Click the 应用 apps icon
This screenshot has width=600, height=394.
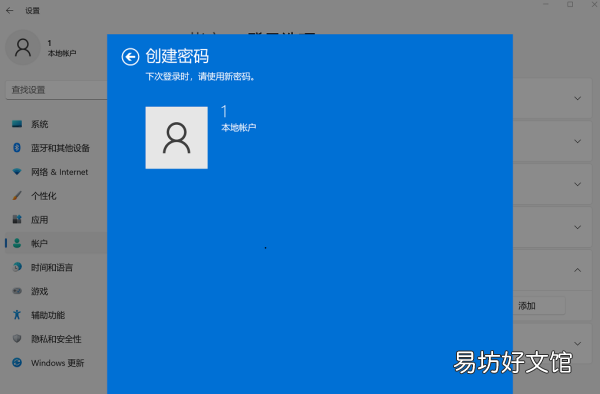point(17,219)
